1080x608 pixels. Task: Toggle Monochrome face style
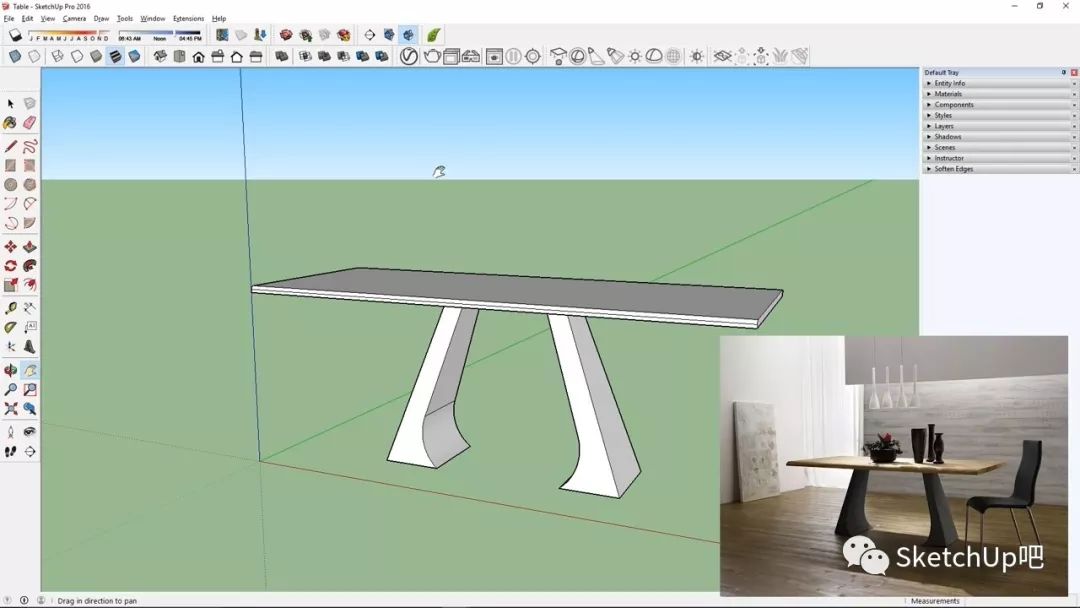(134, 57)
